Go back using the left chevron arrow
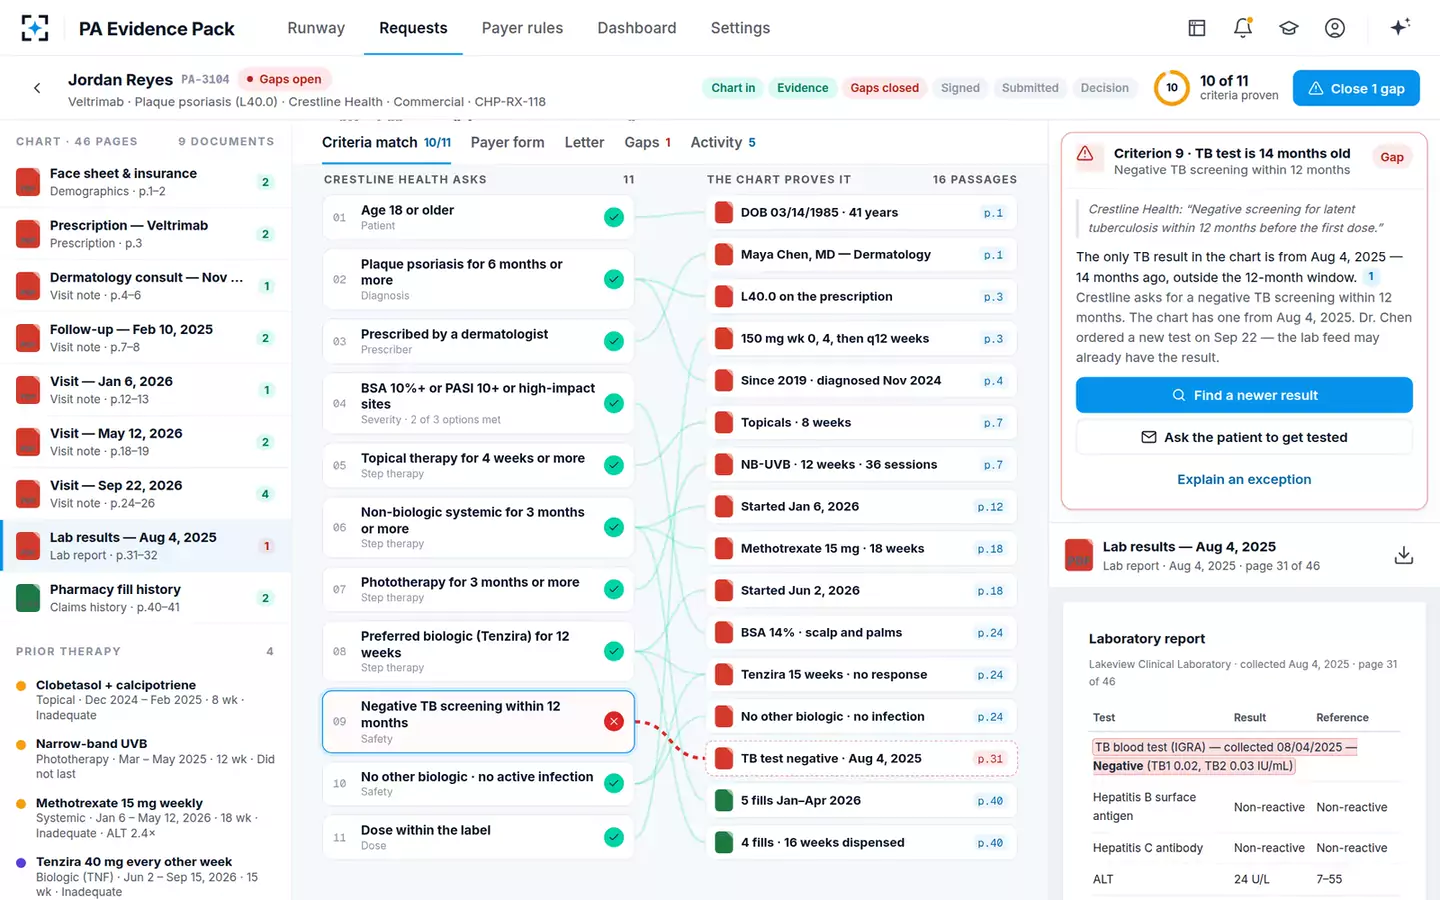1440x900 pixels. (x=37, y=88)
